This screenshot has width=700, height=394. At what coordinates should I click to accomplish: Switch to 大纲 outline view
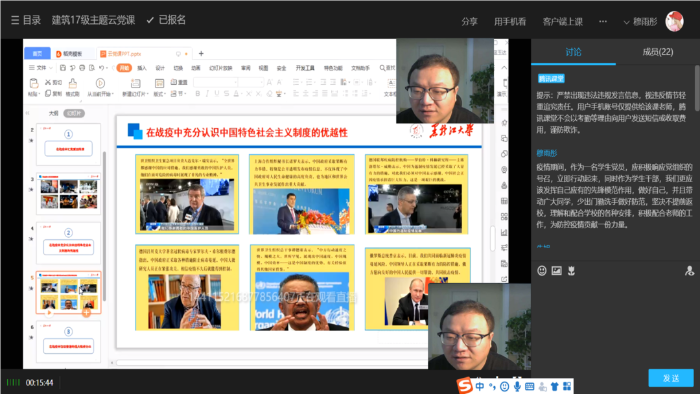pos(54,113)
